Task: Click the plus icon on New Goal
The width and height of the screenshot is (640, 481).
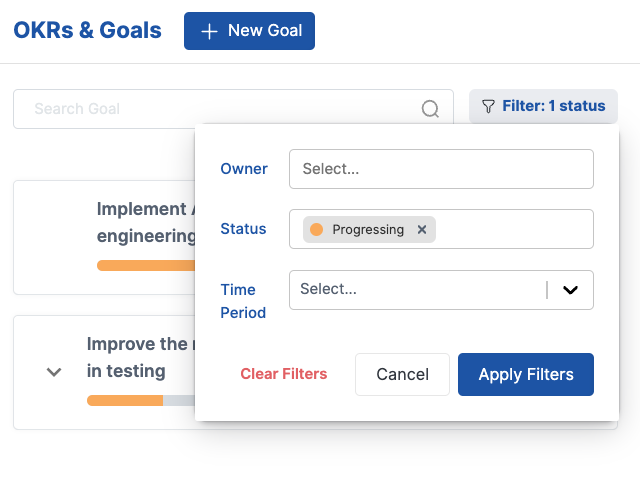Action: click(209, 31)
